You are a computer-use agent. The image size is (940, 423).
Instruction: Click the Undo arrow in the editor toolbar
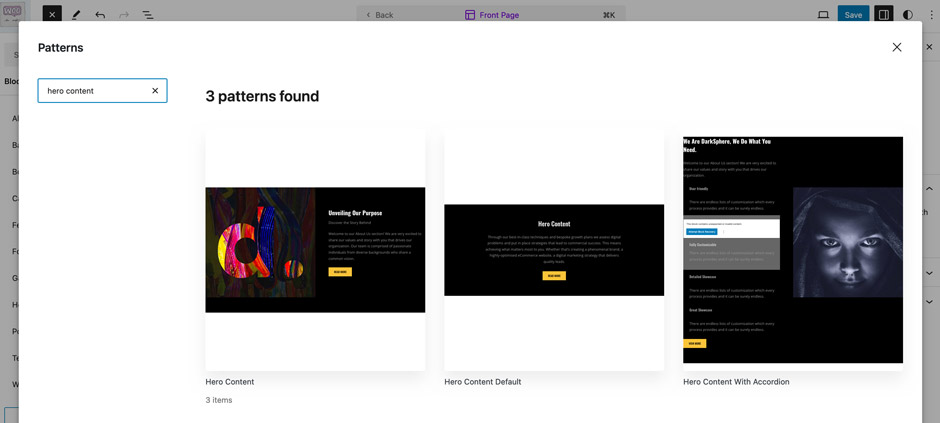point(100,15)
